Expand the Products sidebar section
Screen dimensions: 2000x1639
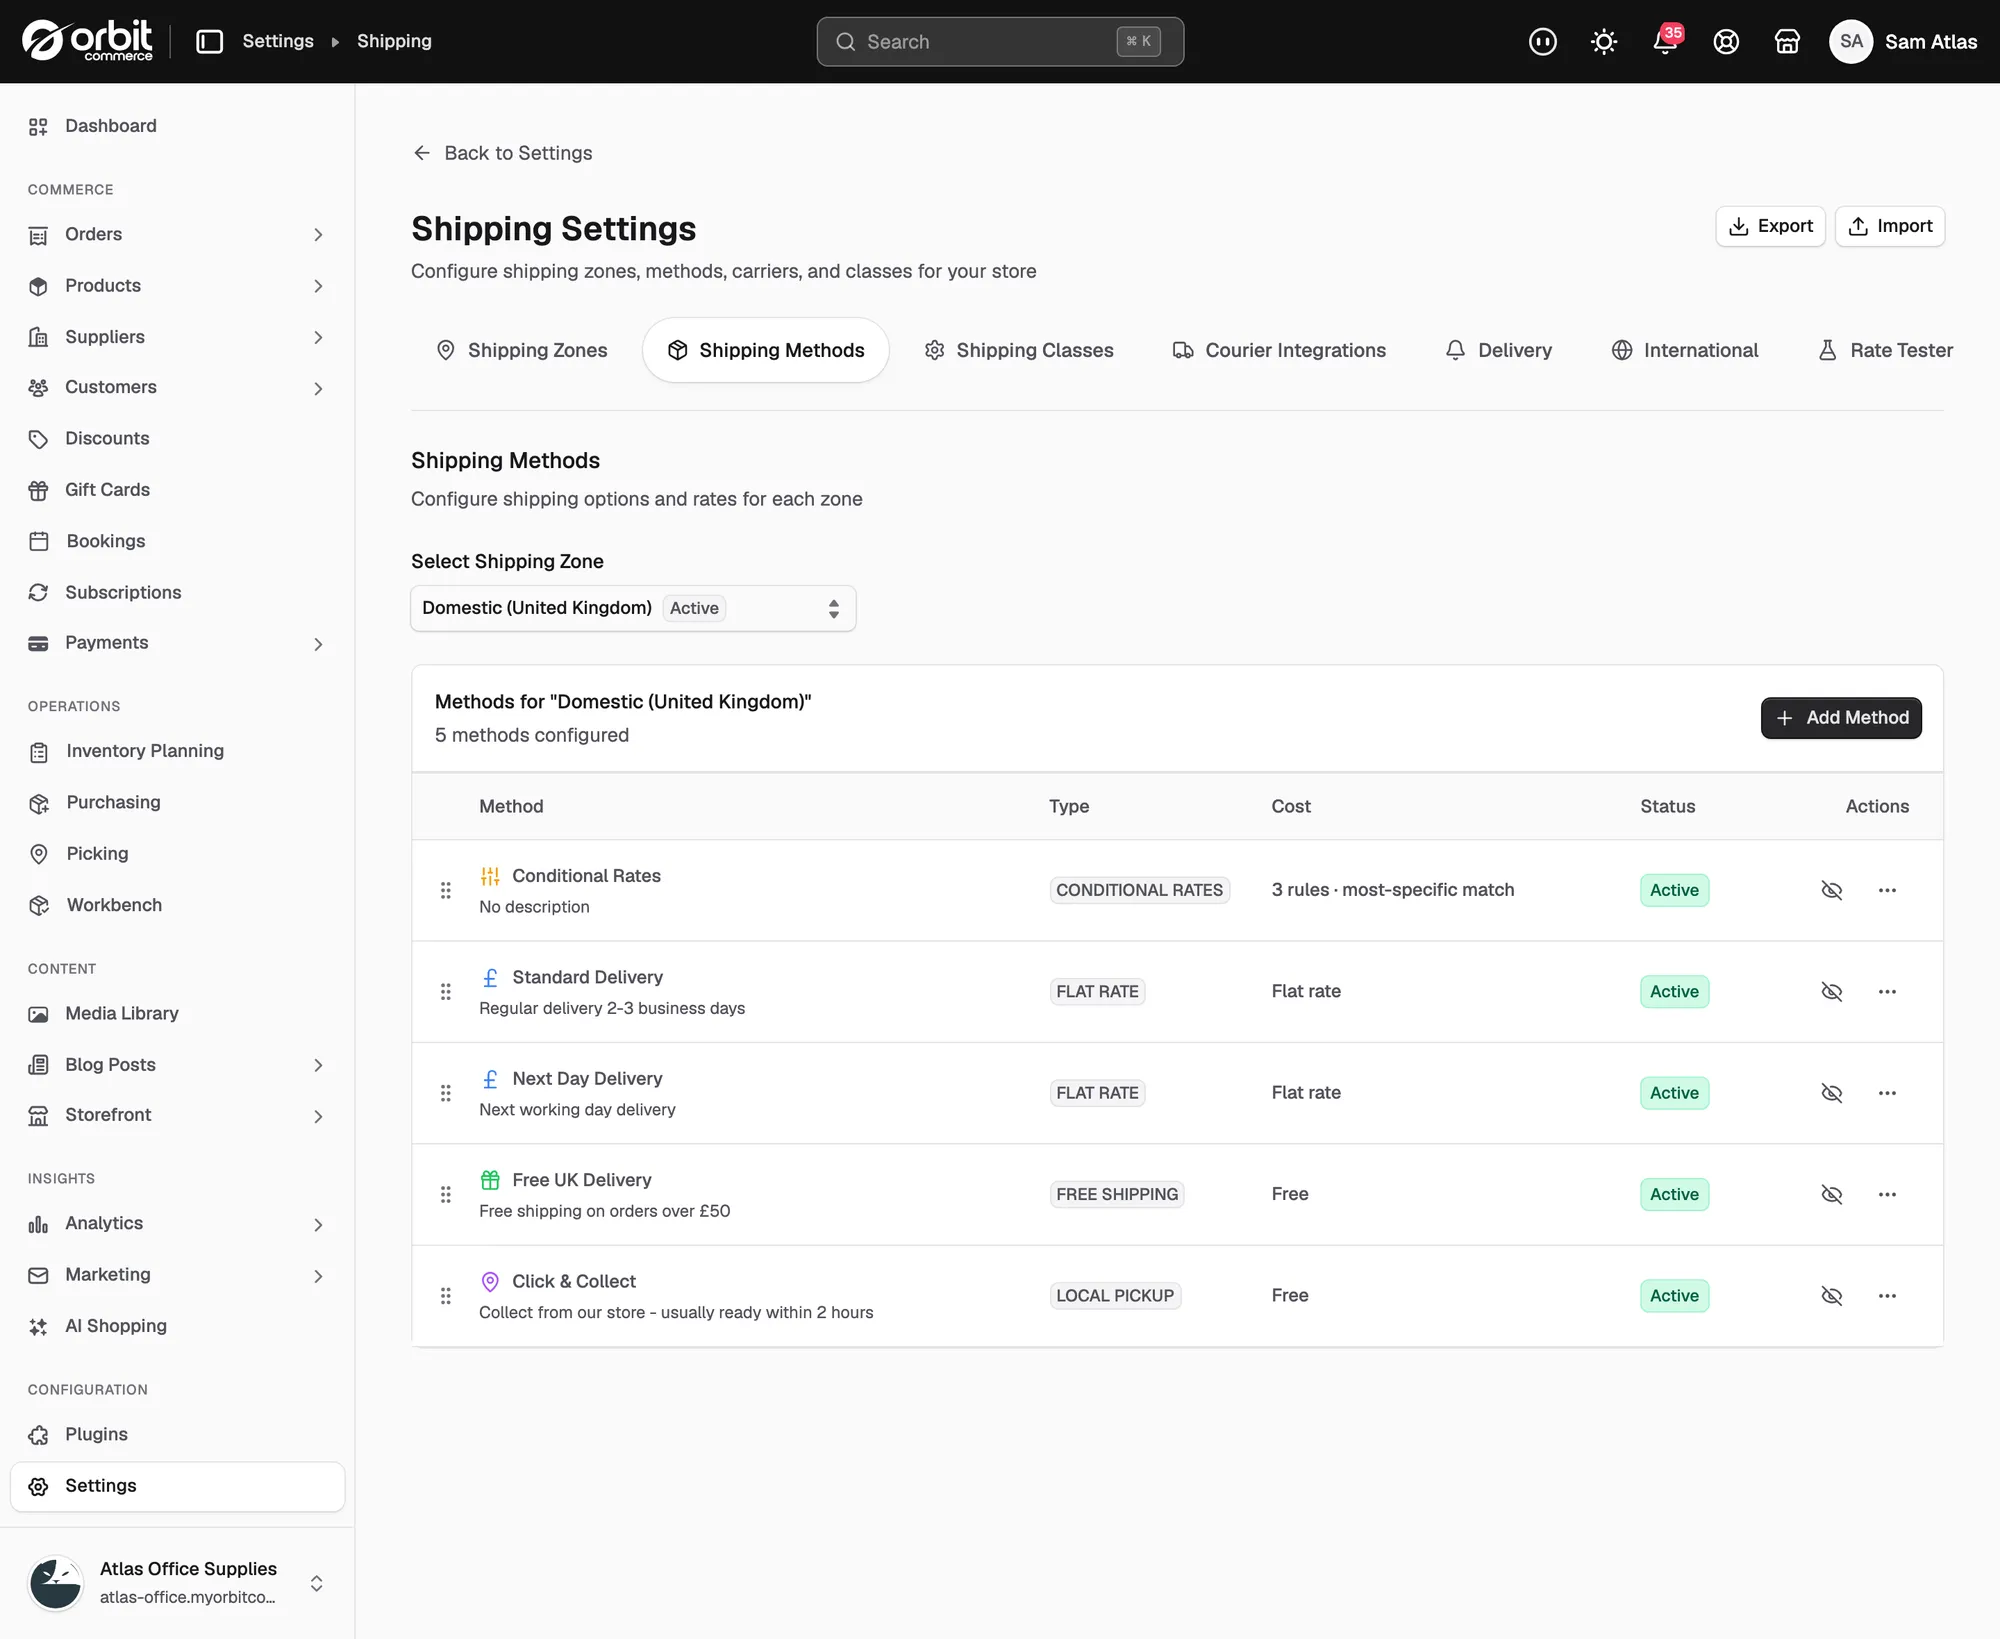[x=177, y=286]
